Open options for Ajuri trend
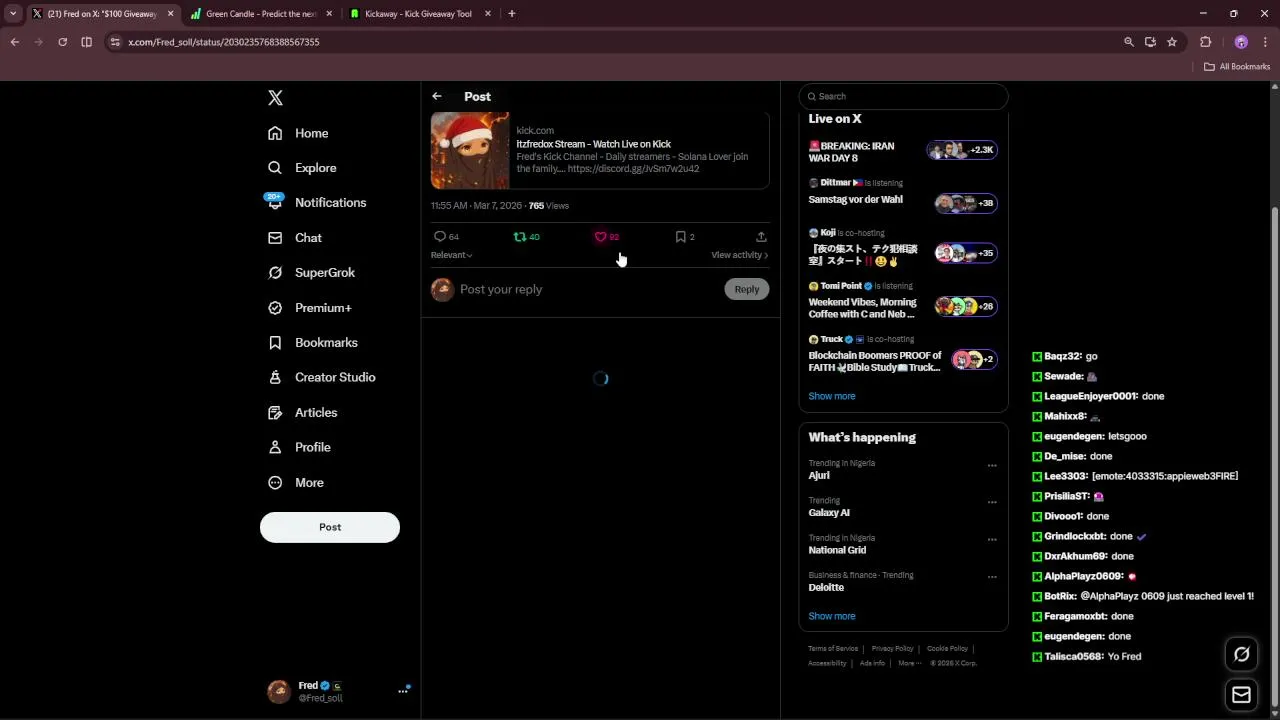This screenshot has width=1280, height=720. (992, 465)
